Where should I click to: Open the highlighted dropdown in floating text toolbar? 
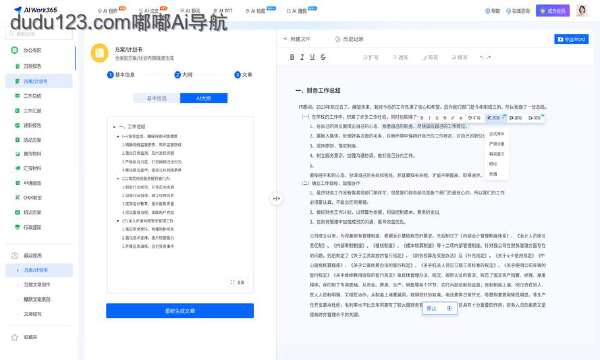[496, 118]
